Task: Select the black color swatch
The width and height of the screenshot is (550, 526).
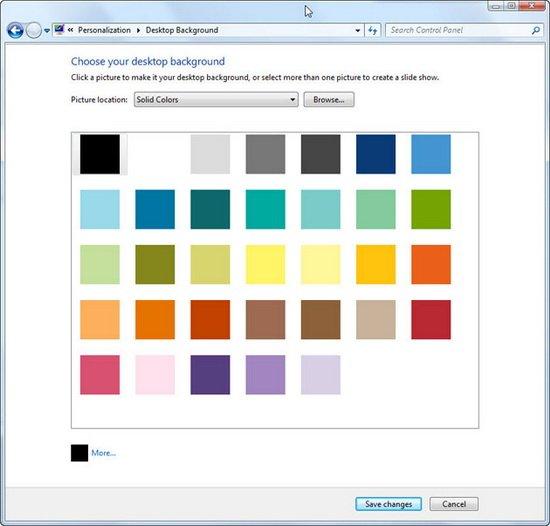Action: coord(100,154)
